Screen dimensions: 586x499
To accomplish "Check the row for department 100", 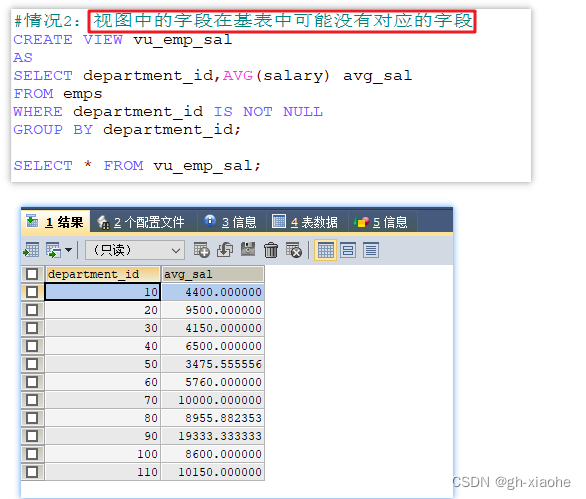I will coord(32,454).
